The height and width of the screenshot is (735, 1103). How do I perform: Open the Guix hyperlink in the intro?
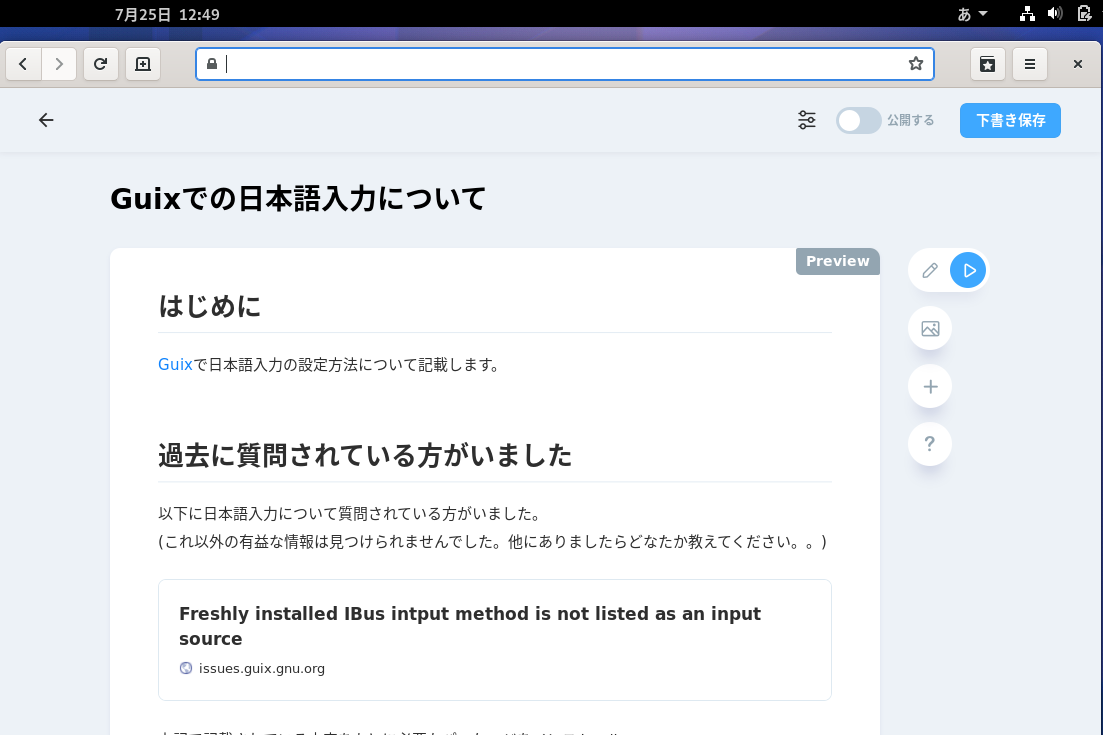175,364
